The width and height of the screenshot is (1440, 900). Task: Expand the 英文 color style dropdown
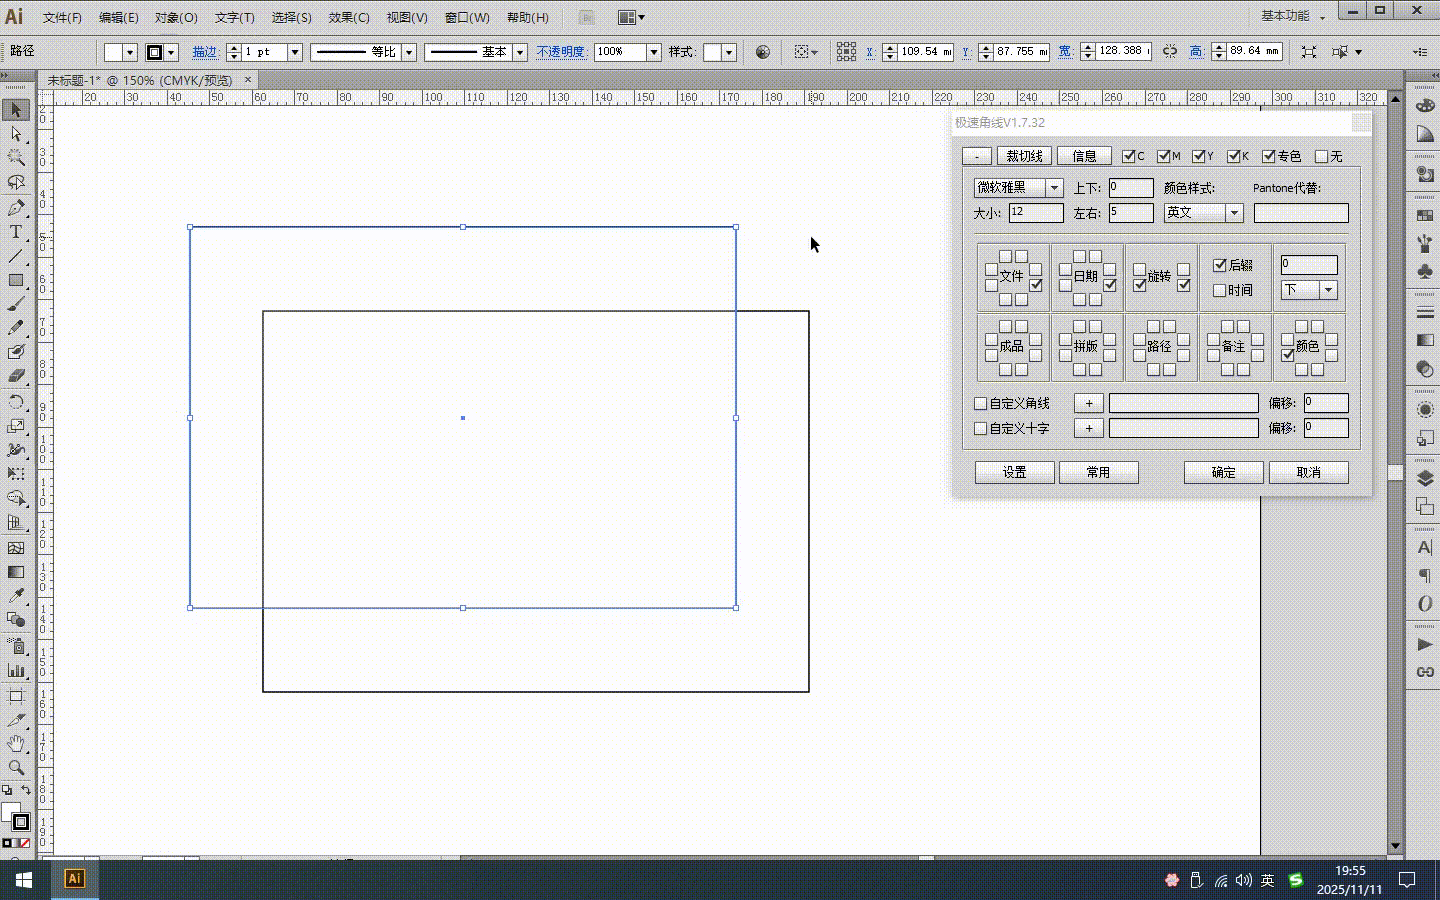1234,213
